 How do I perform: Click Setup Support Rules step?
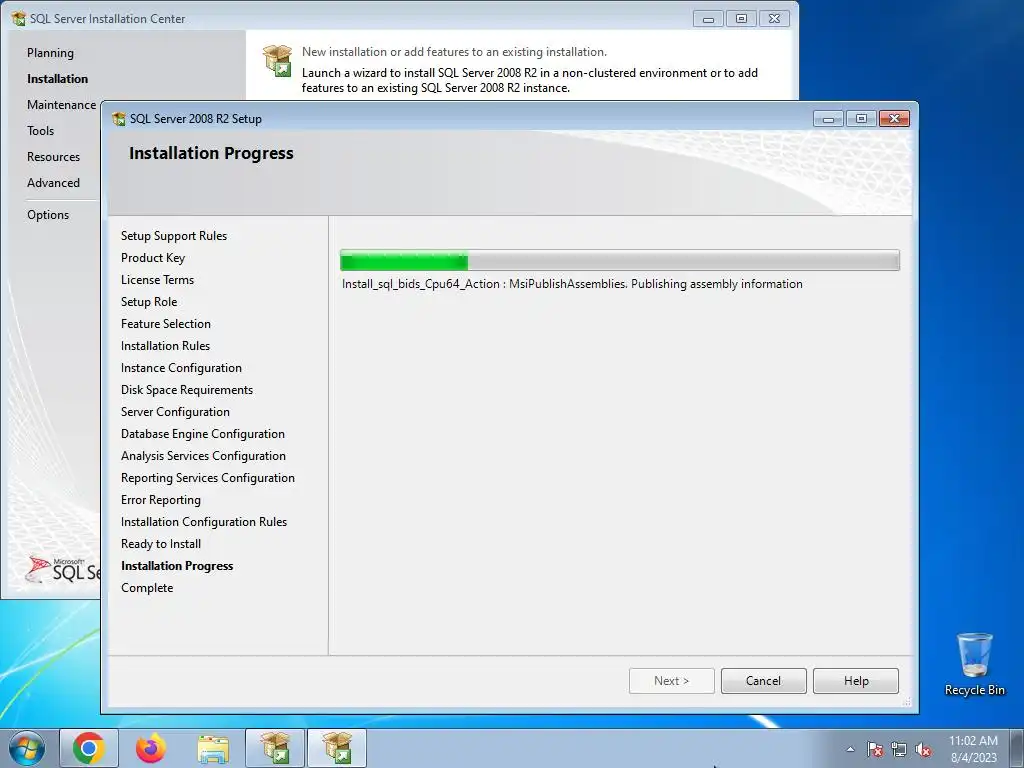[174, 236]
